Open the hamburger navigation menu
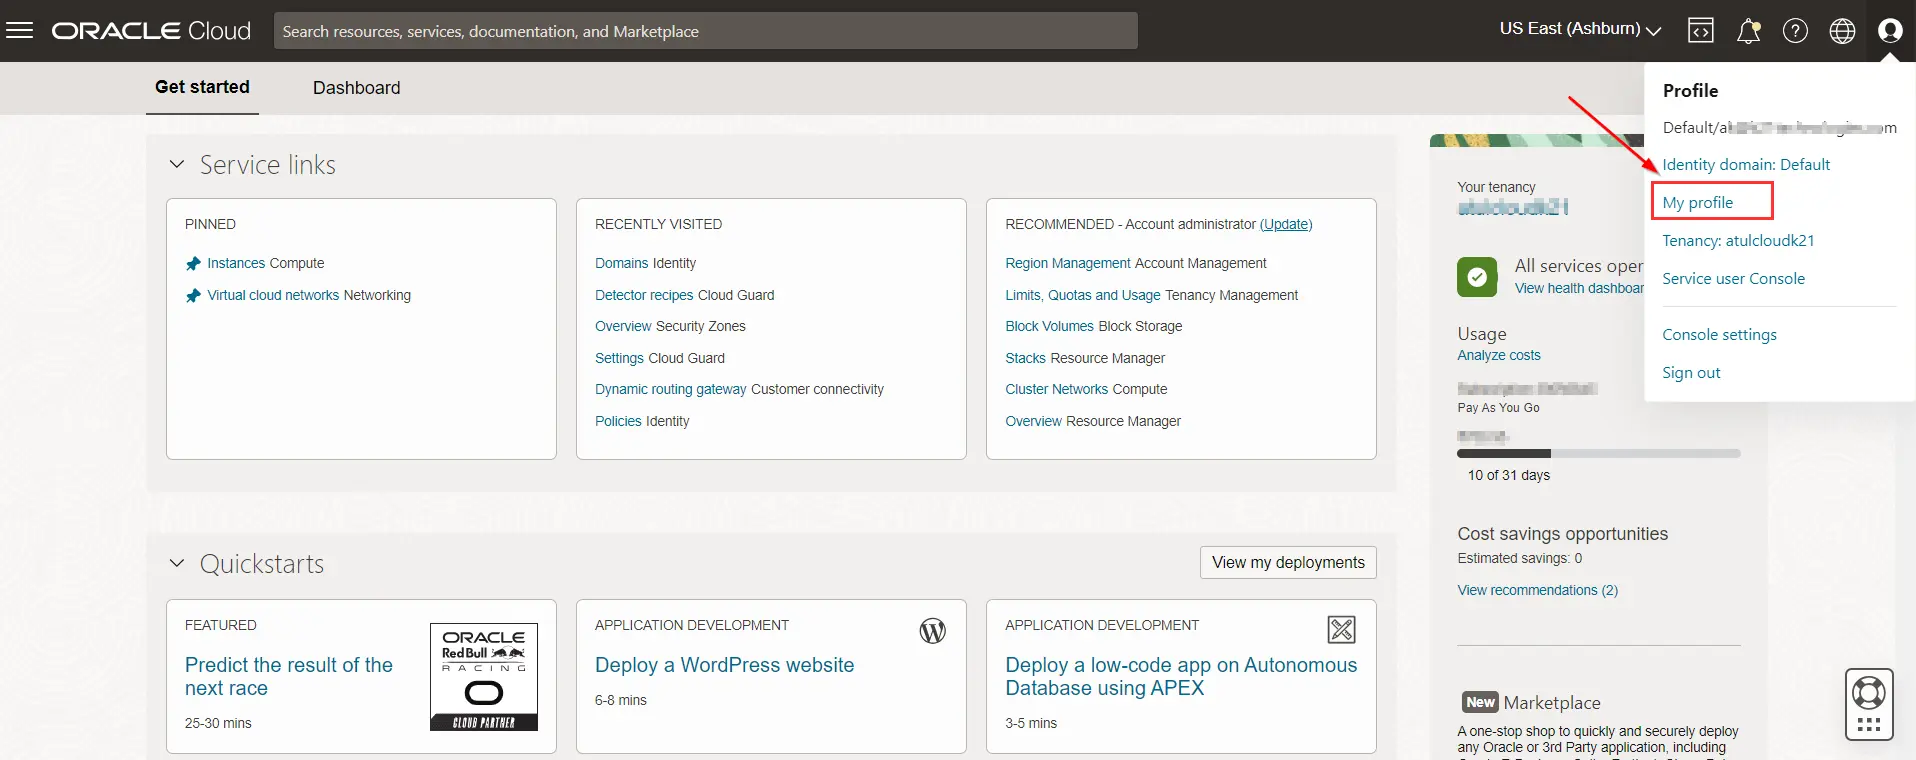Screen dimensions: 1916x760 coord(20,30)
